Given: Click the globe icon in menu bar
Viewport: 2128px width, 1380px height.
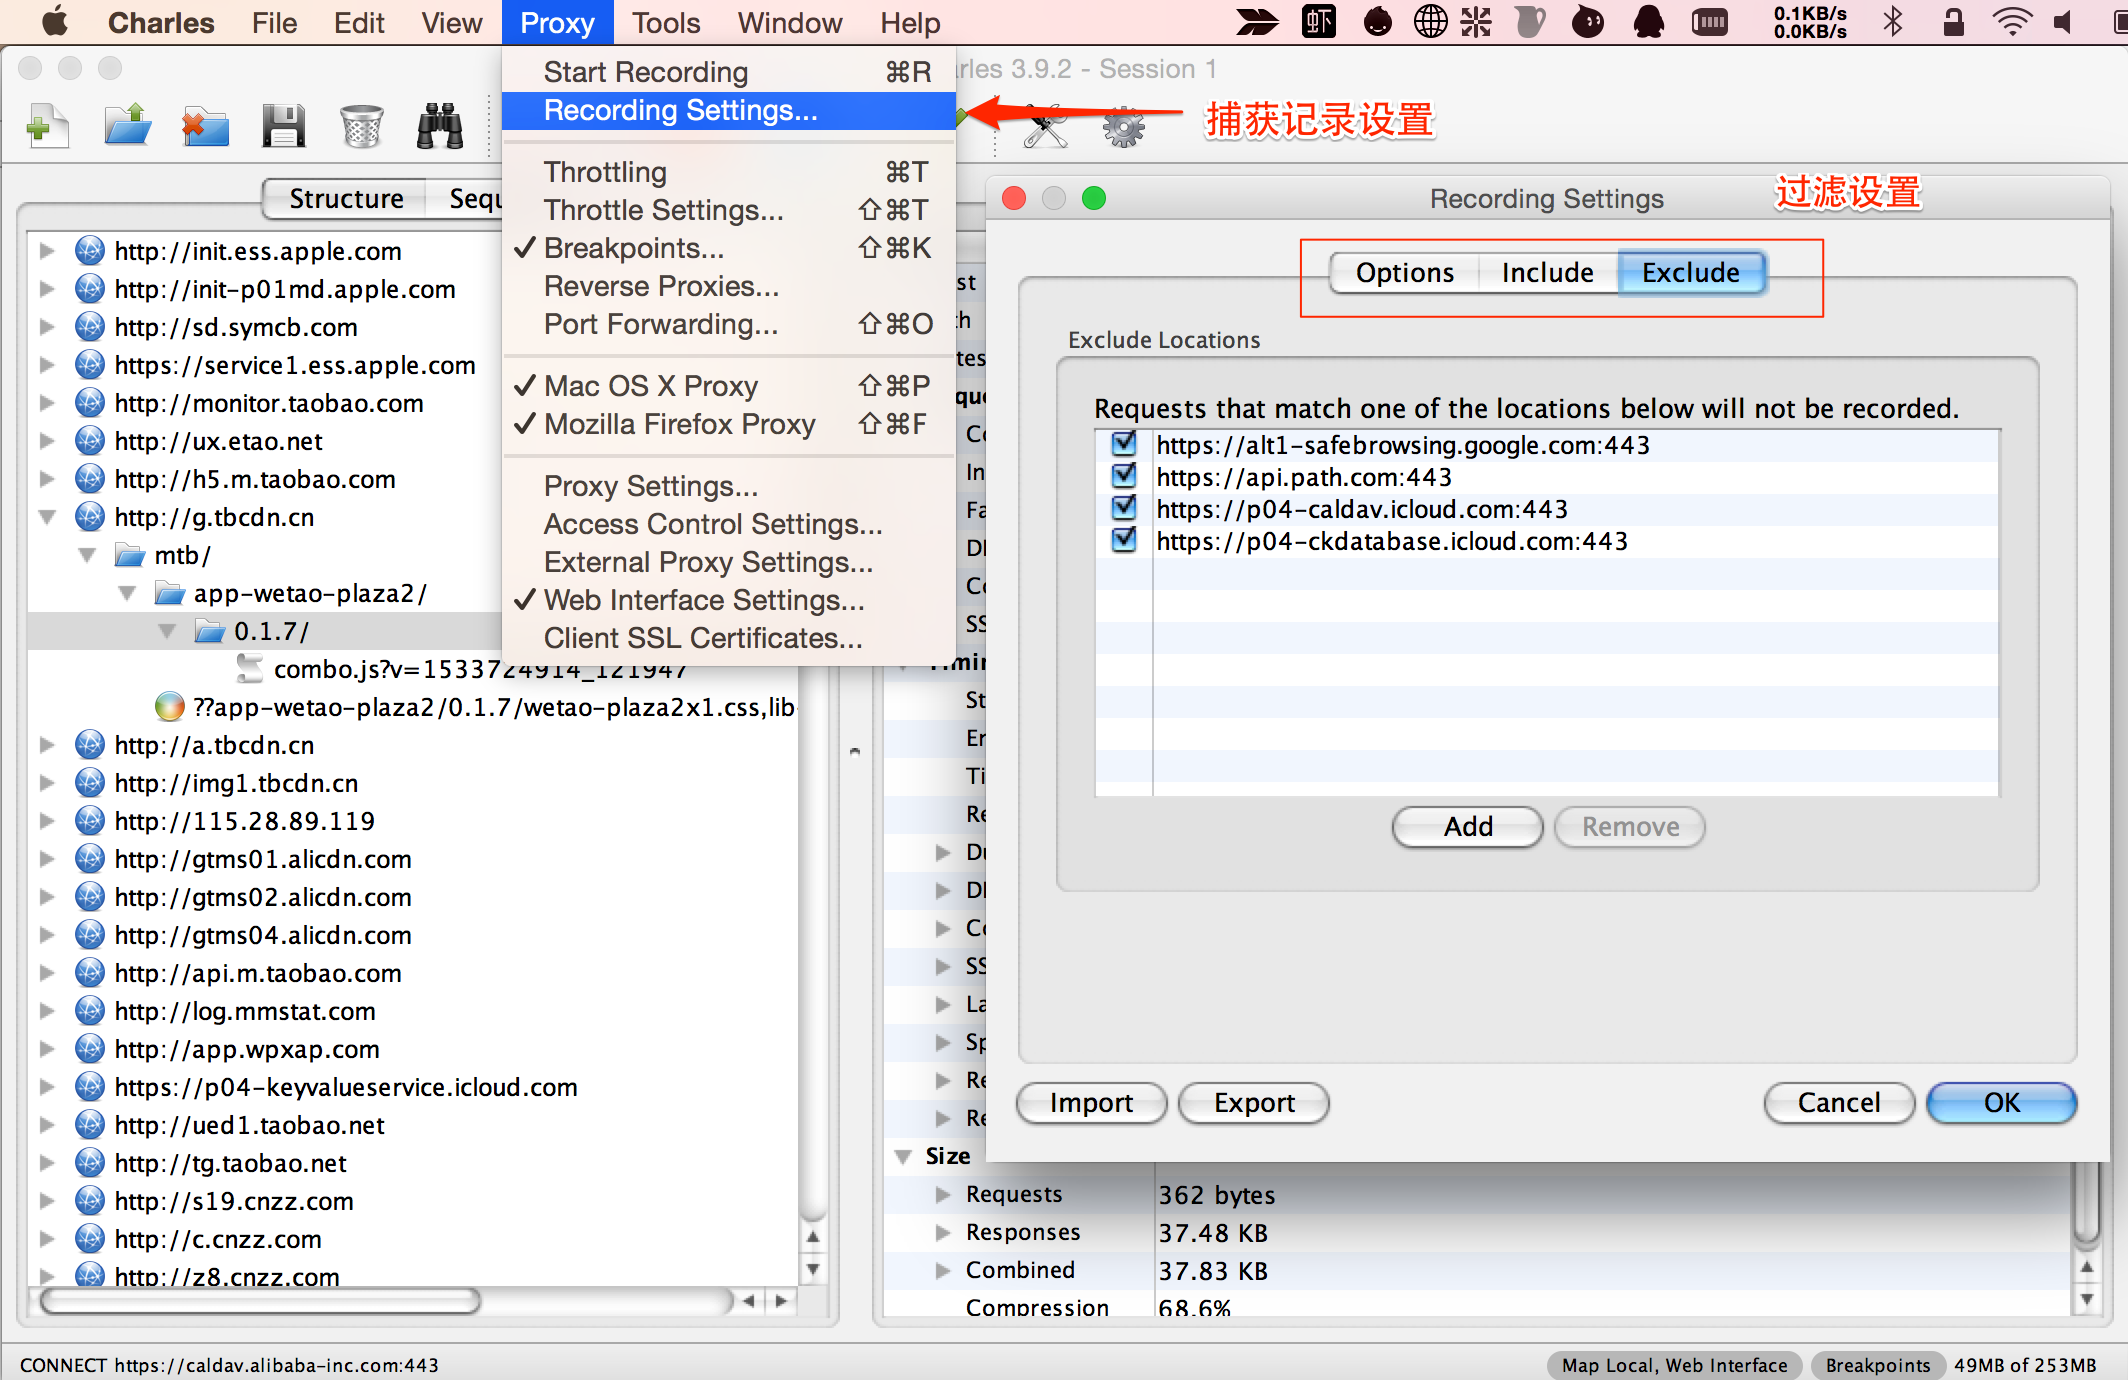Looking at the screenshot, I should pyautogui.click(x=1430, y=21).
